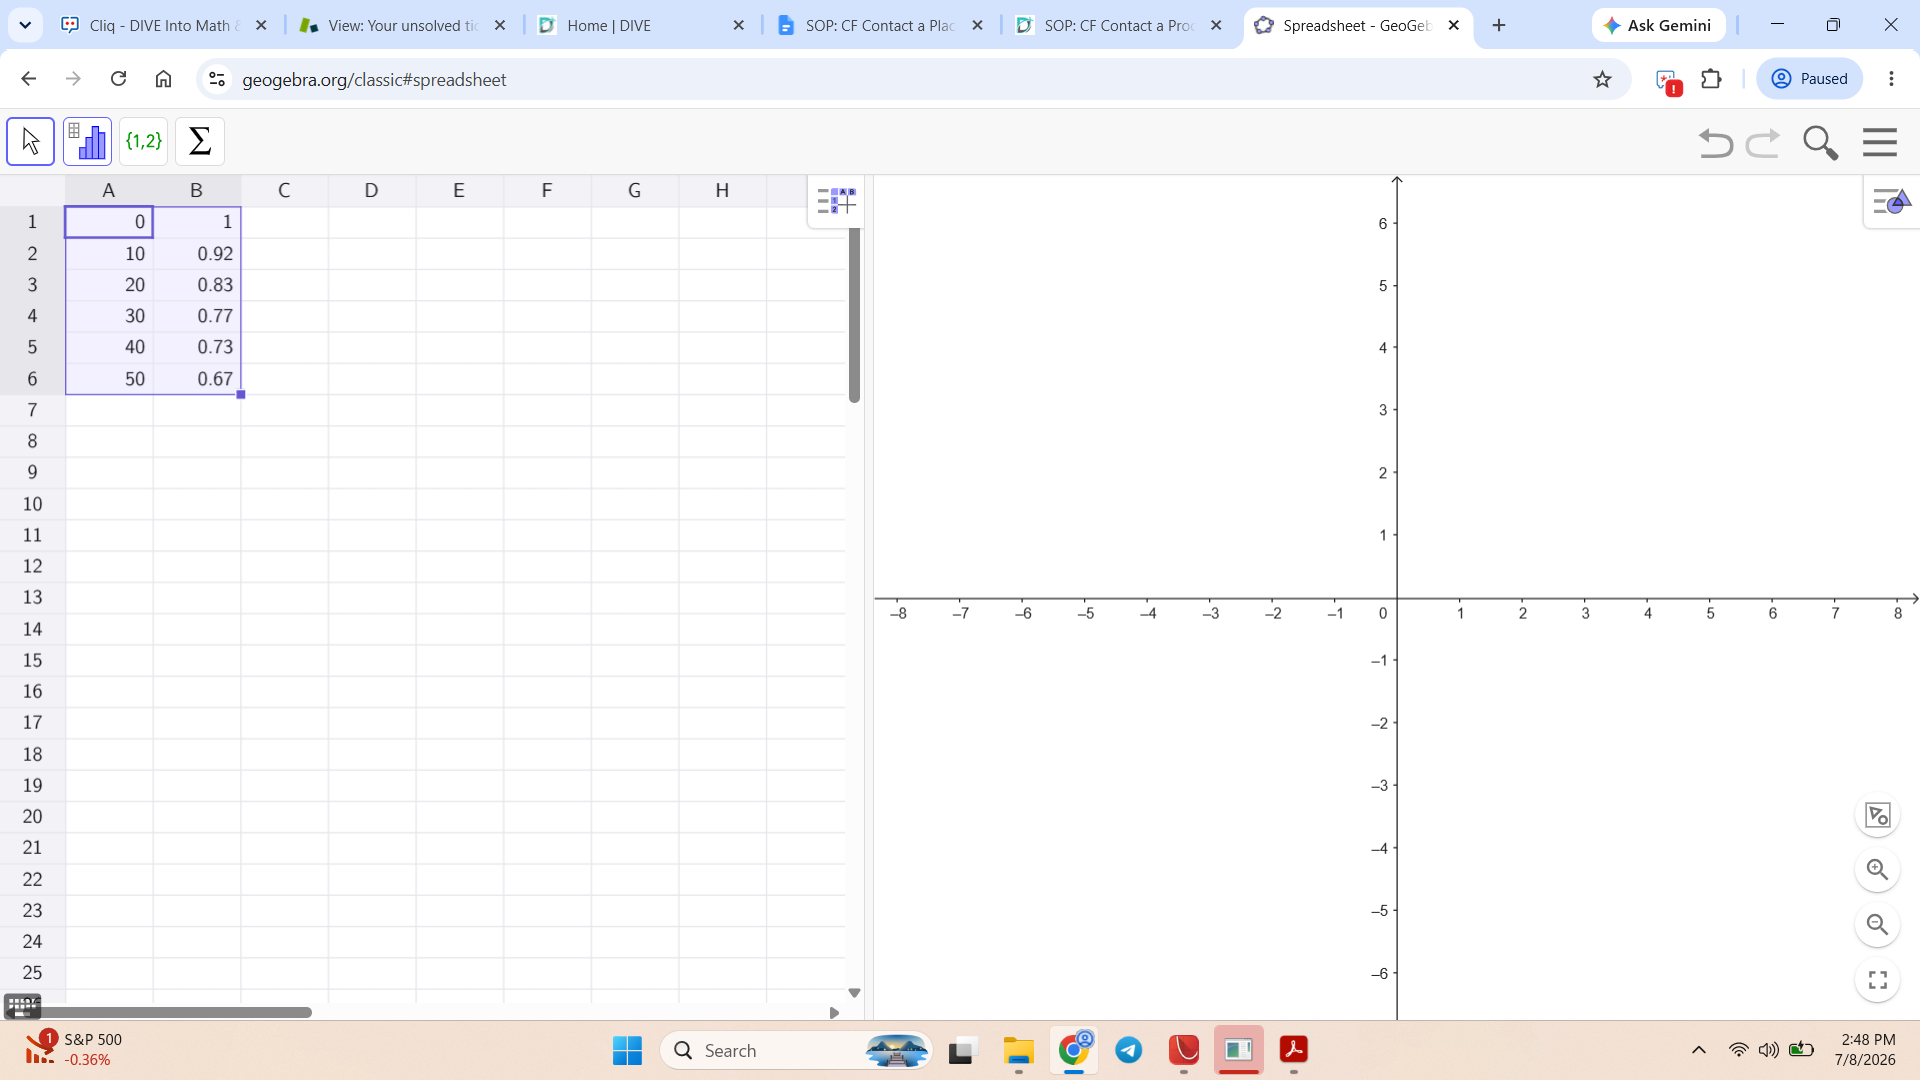Select column C header
The image size is (1920, 1080).
[x=284, y=190]
